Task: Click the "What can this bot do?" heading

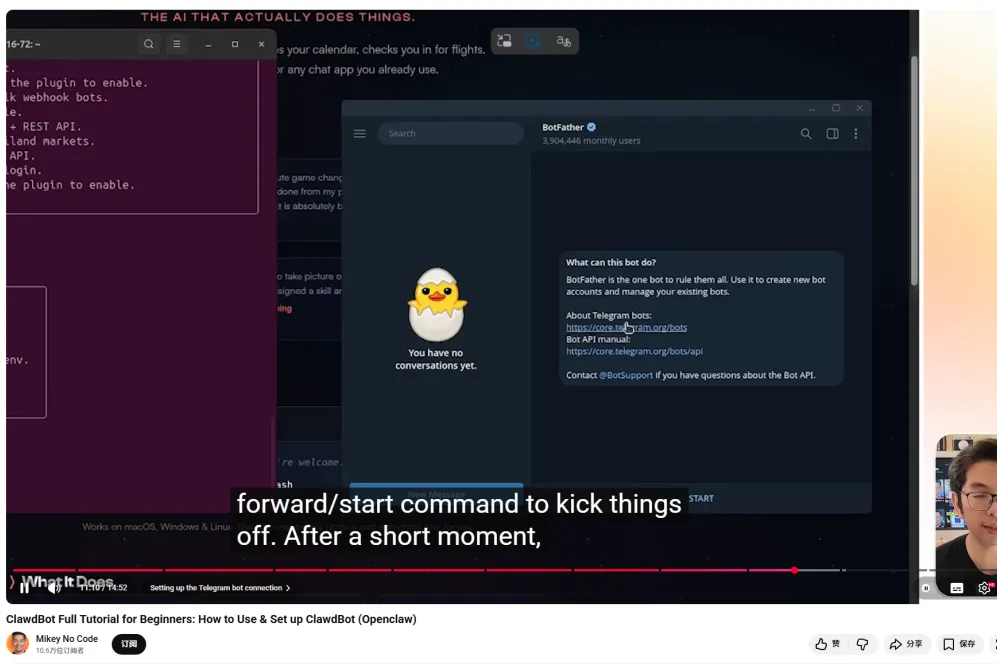Action: [610, 262]
